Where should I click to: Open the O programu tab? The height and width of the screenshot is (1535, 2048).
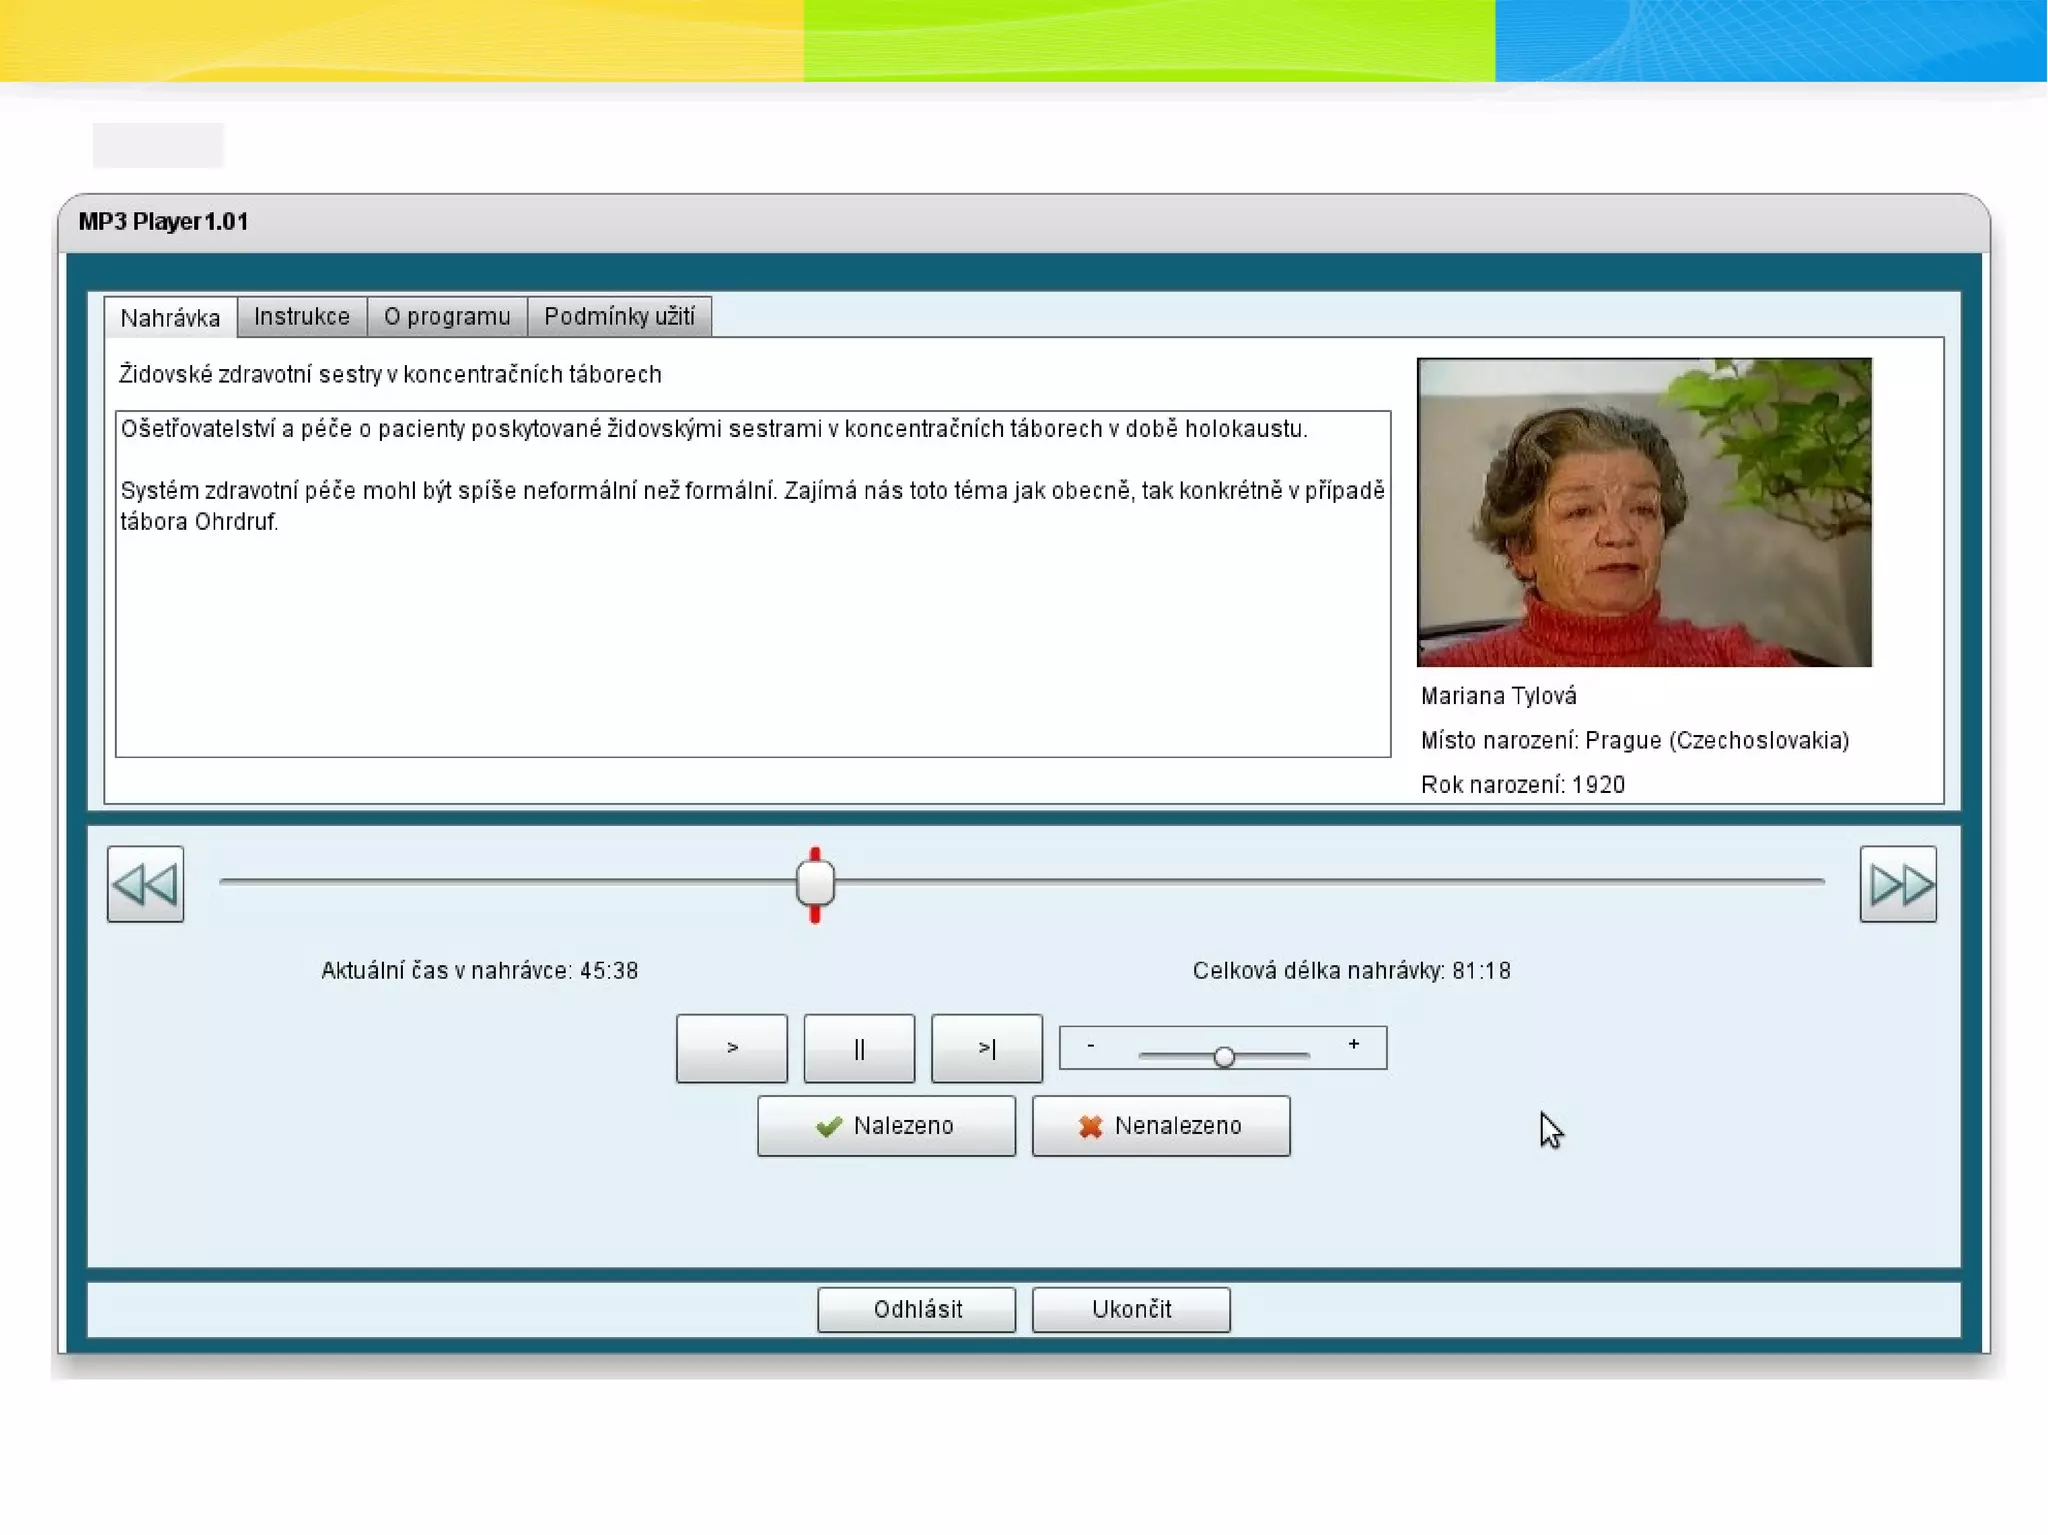(x=446, y=317)
